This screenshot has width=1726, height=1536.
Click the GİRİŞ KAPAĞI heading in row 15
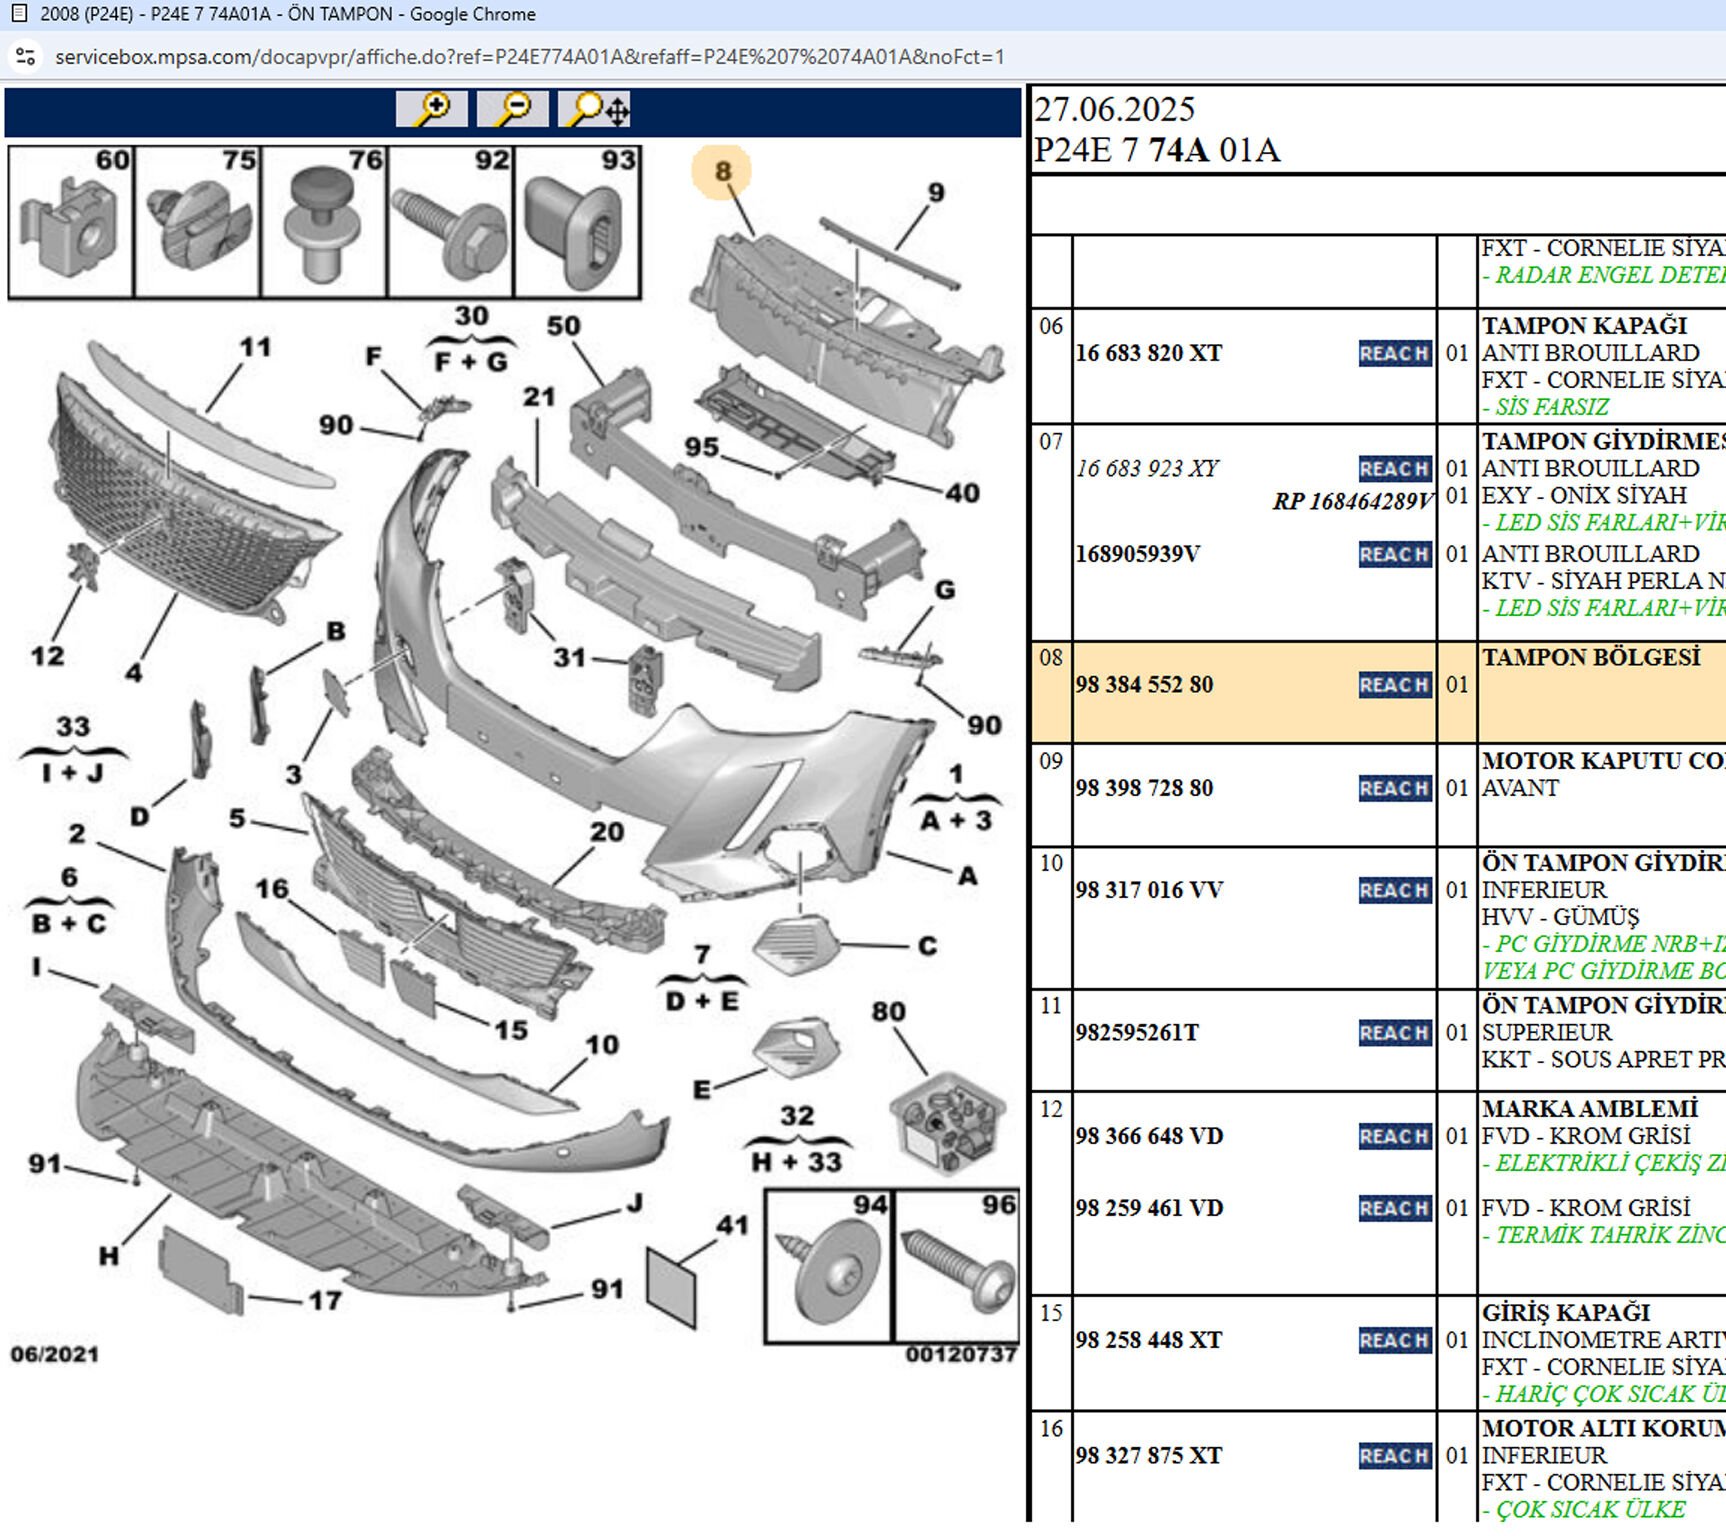[1566, 1313]
